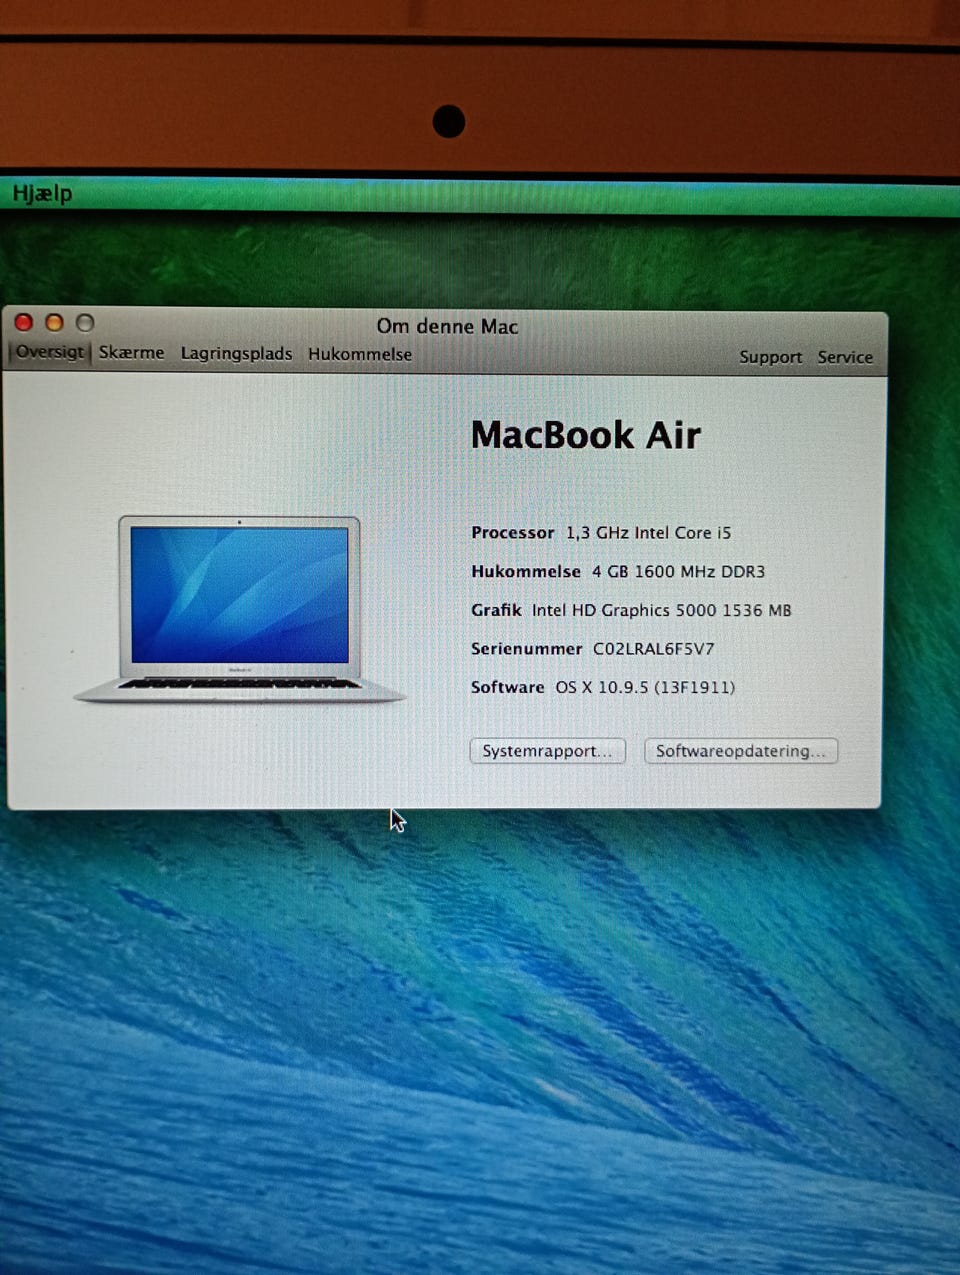The height and width of the screenshot is (1275, 960).
Task: Click serial number C02LRAL6F5V7
Action: (x=654, y=649)
